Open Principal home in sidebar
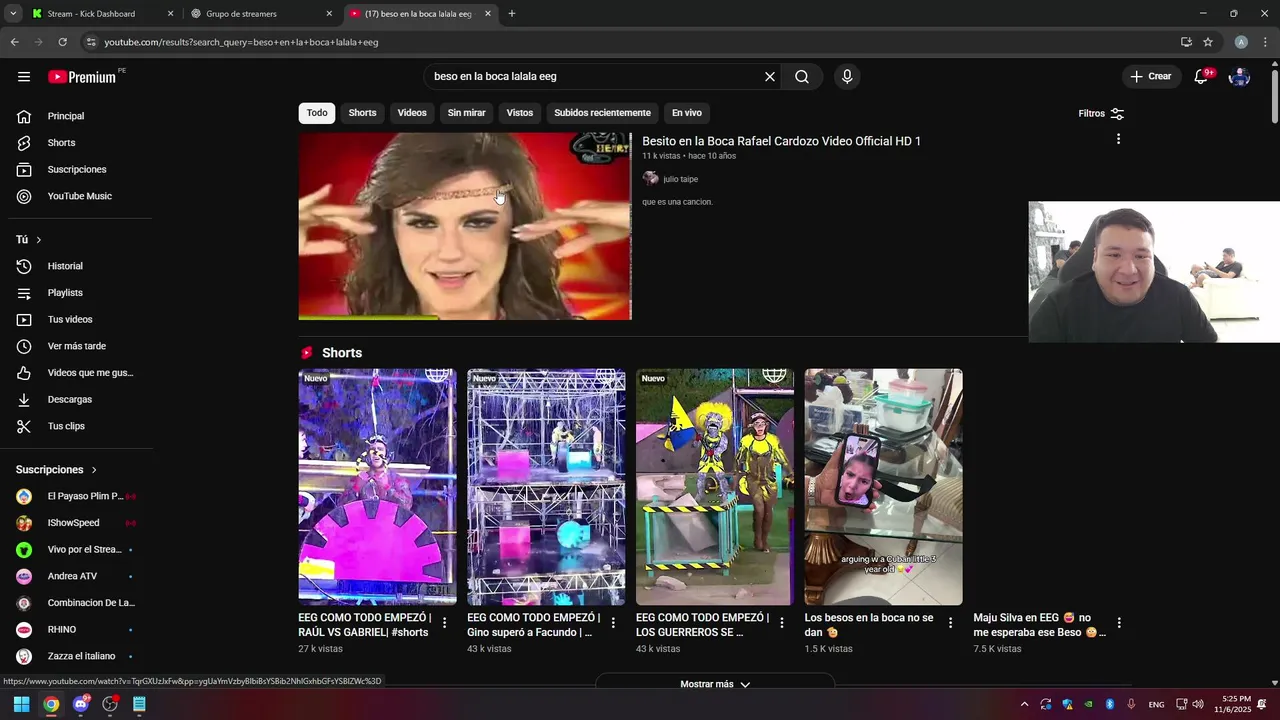Screen dimensions: 1280x720 tap(76, 116)
